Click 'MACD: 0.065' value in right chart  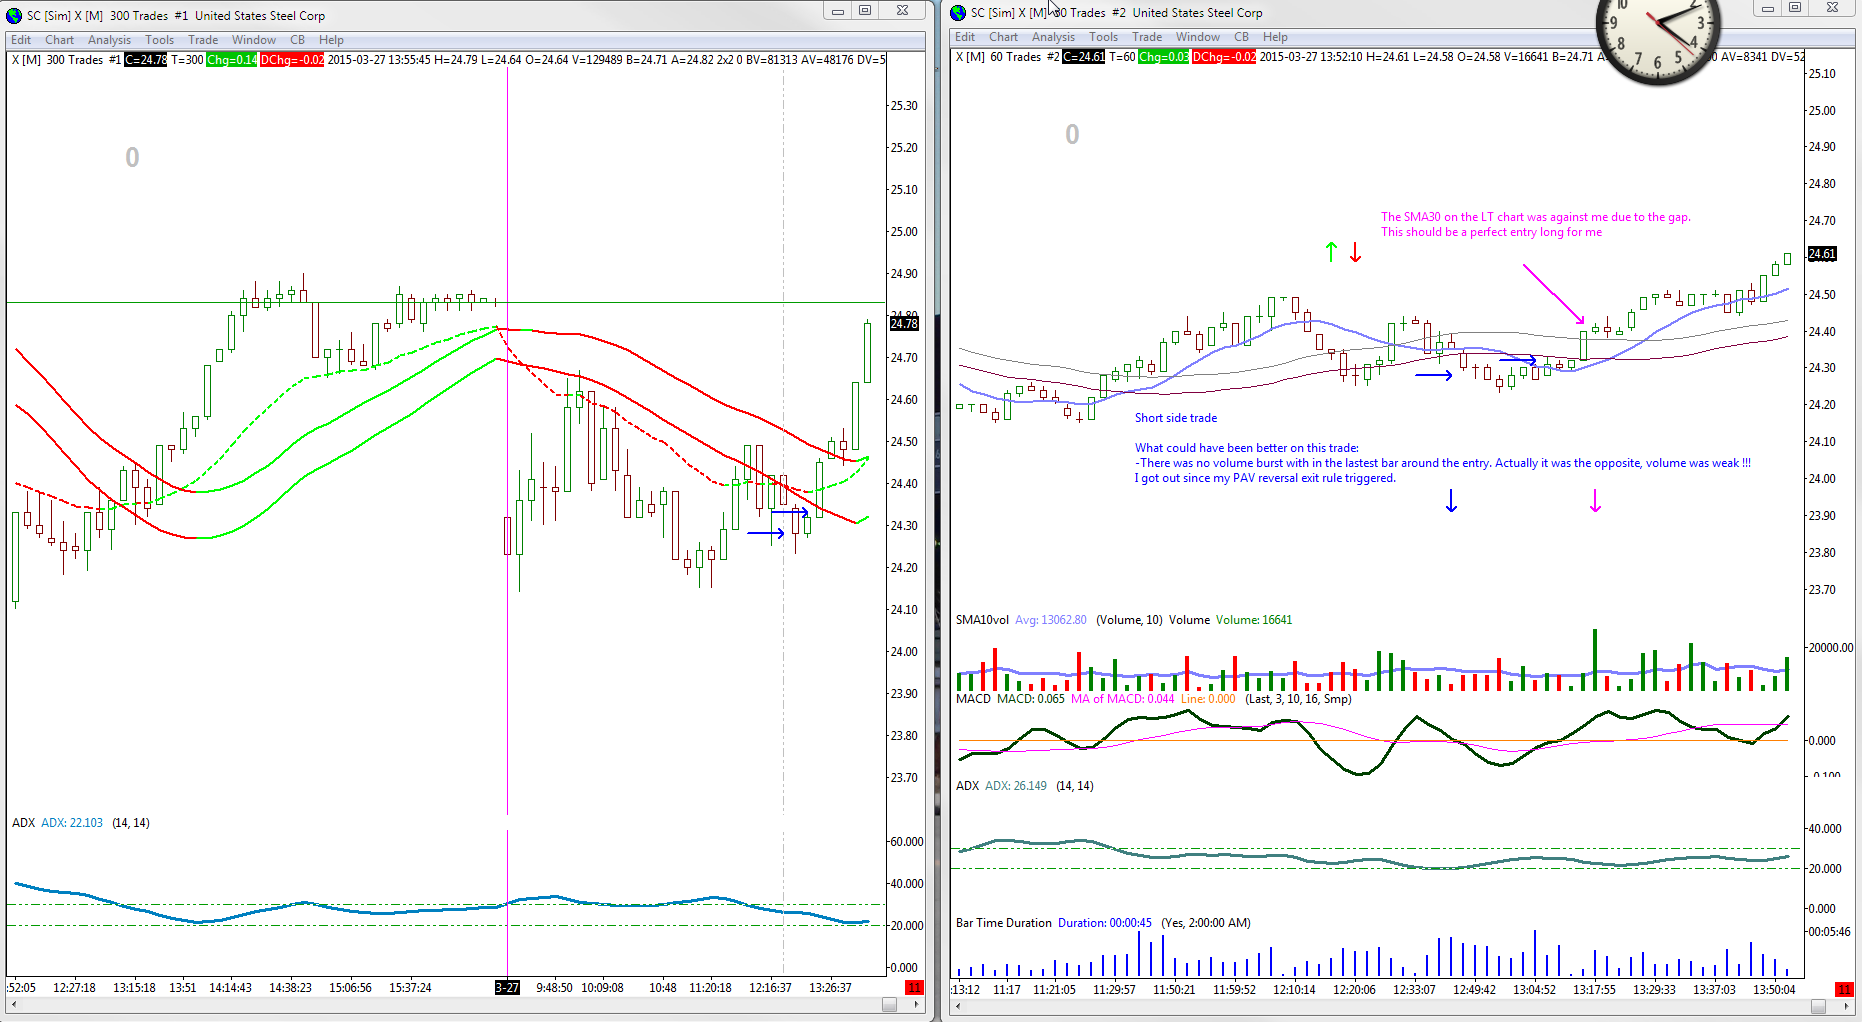coord(1030,699)
